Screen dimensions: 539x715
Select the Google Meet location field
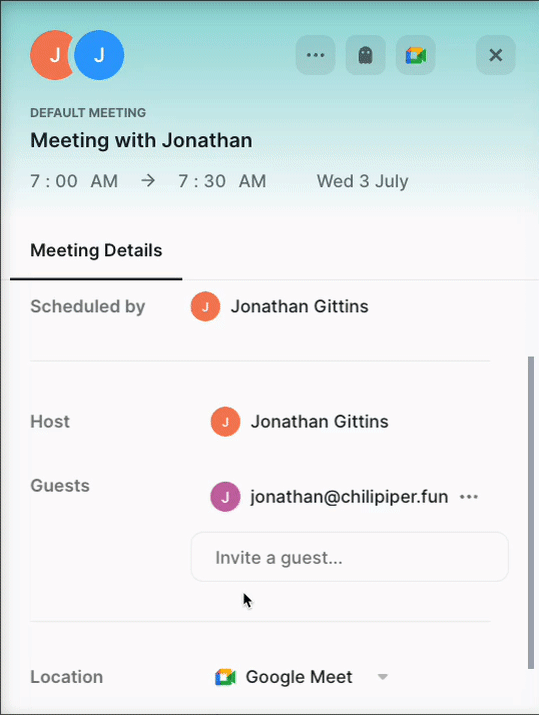click(301, 677)
